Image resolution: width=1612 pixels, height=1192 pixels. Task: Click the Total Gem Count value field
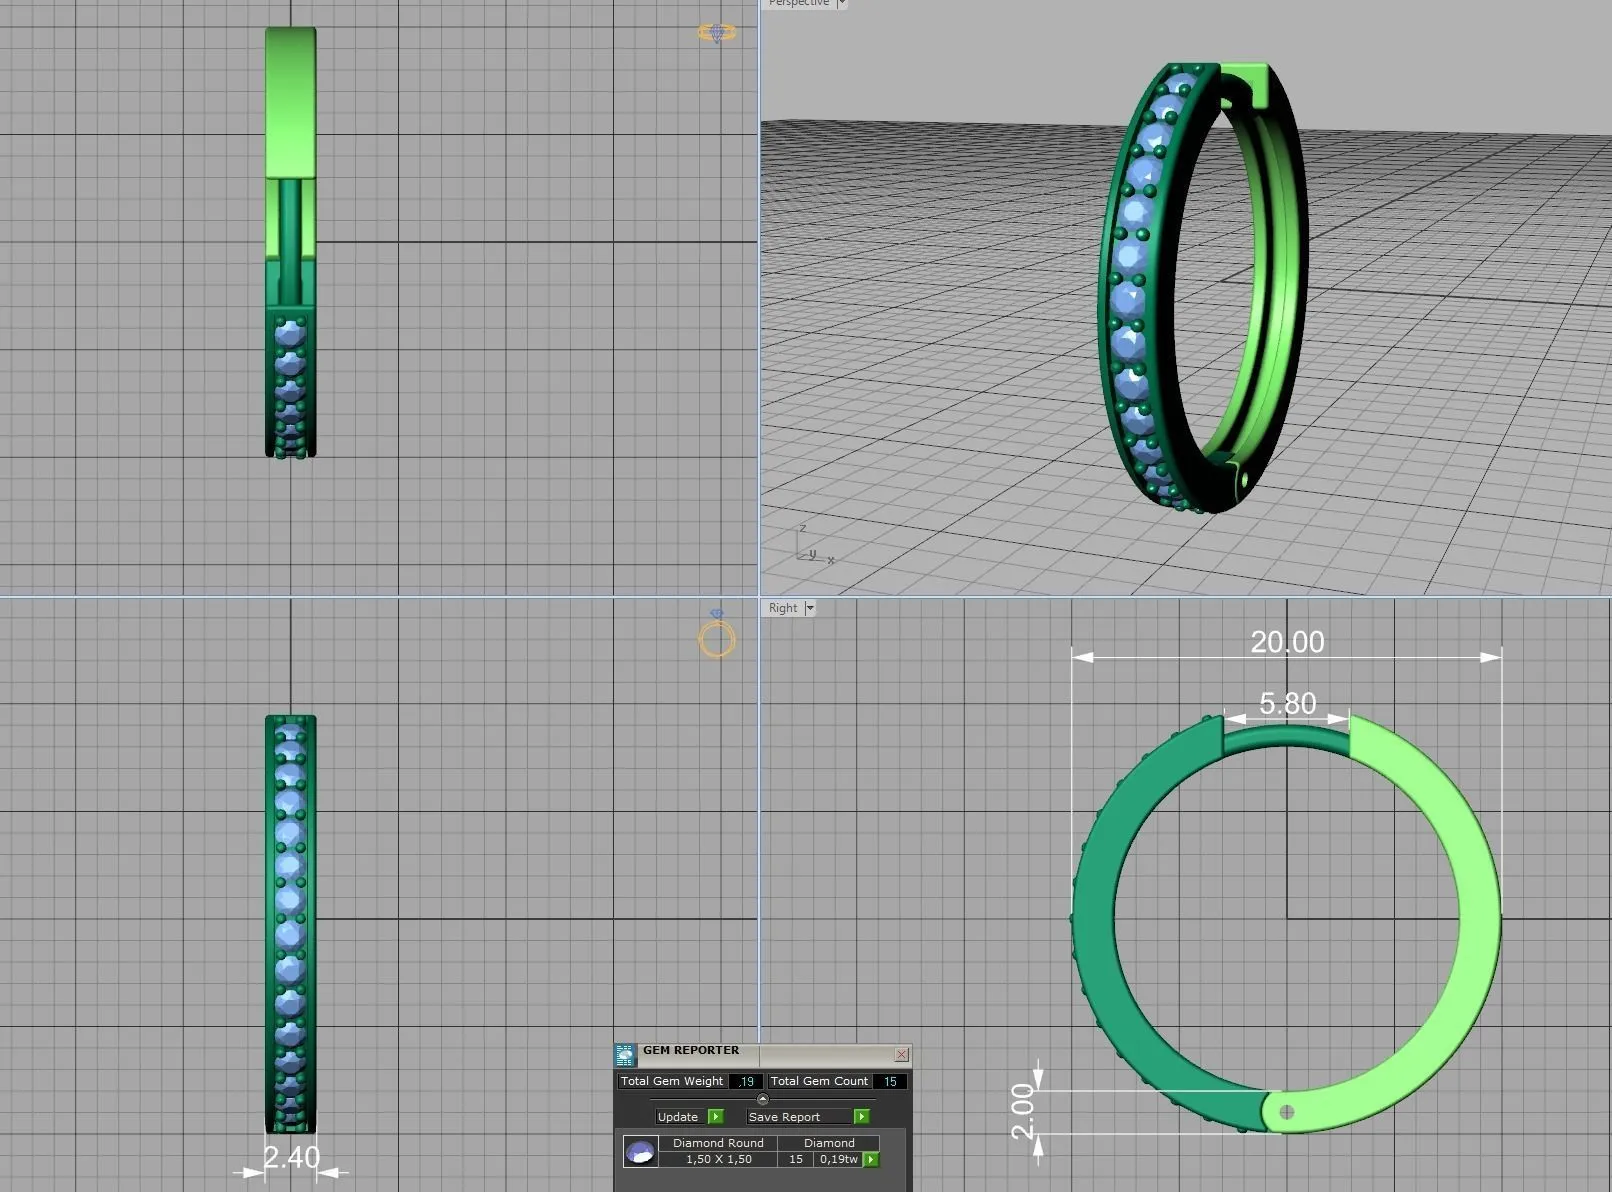click(x=889, y=1081)
